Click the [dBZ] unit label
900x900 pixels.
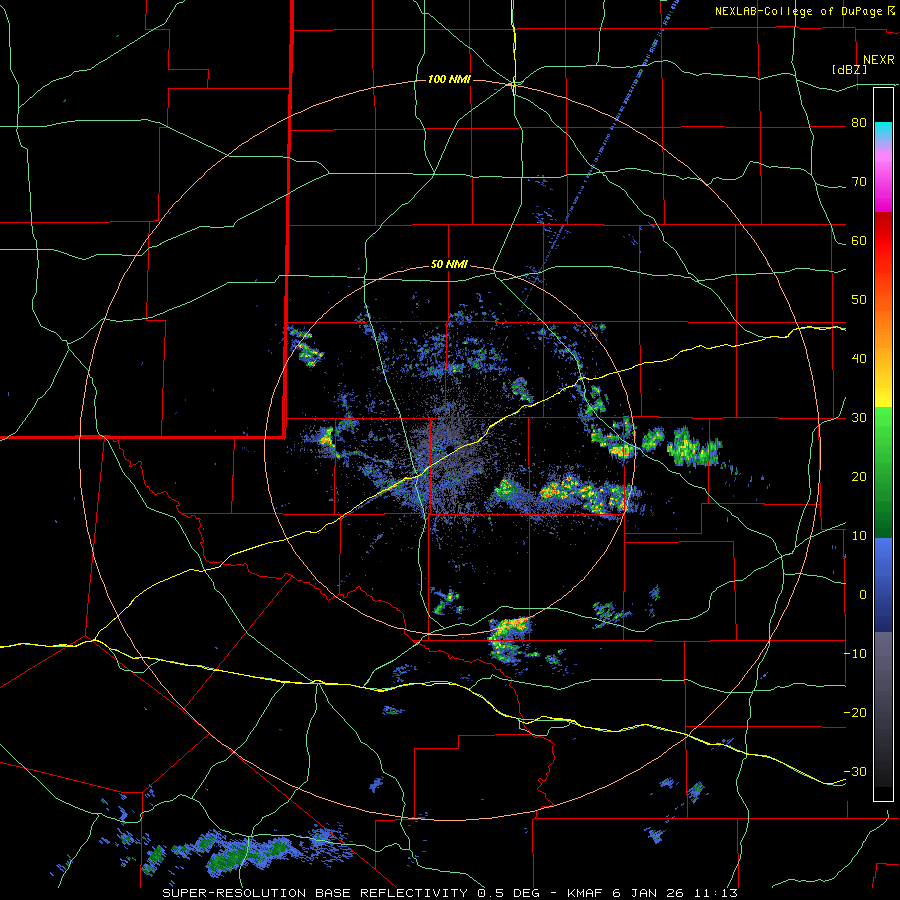tap(849, 70)
